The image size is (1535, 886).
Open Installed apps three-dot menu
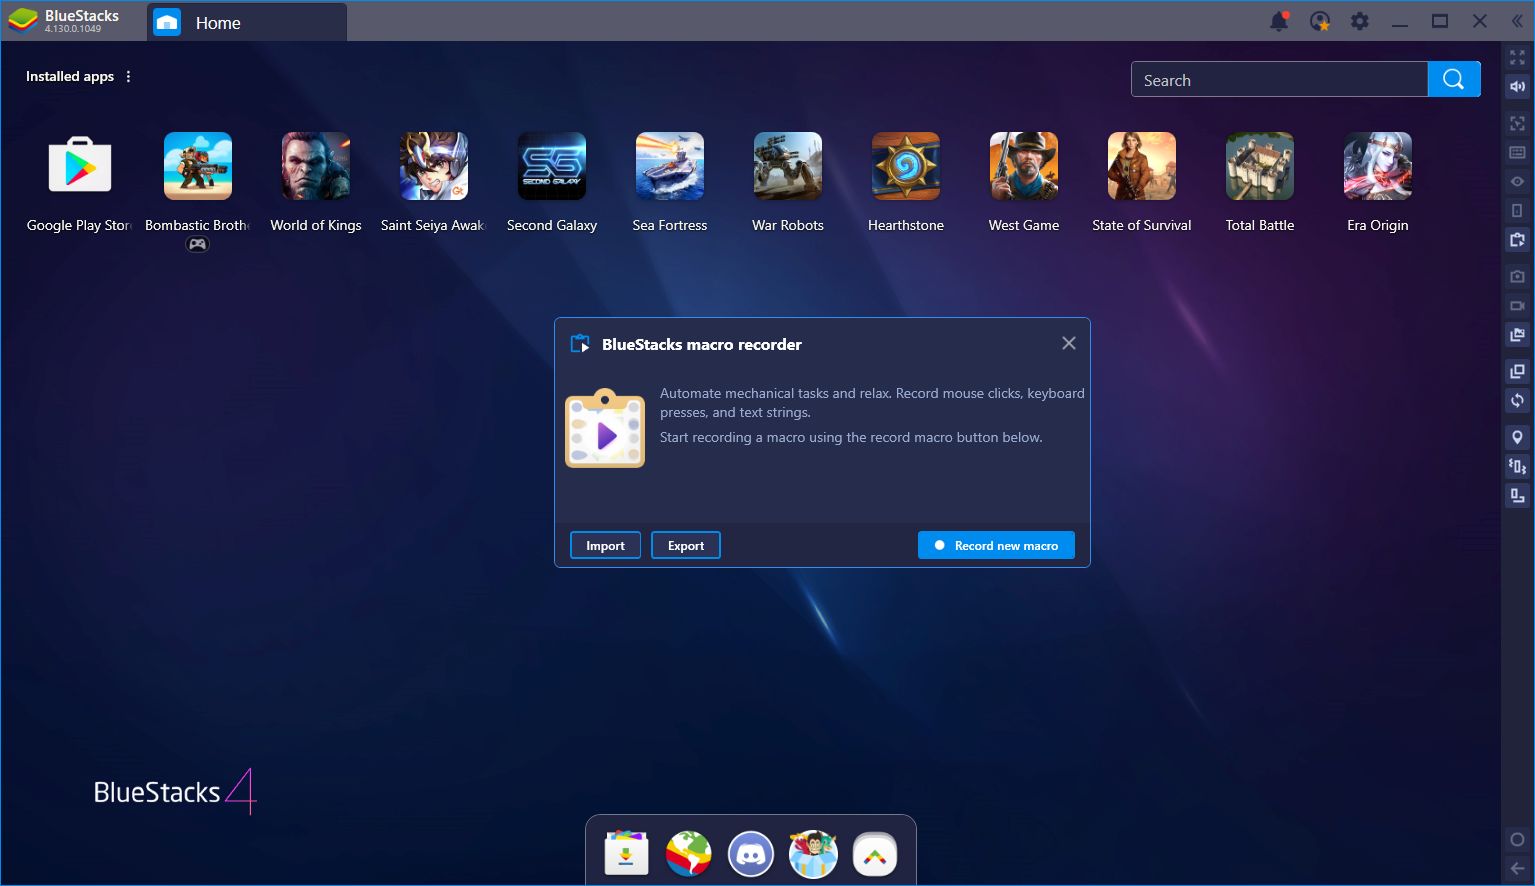[128, 76]
